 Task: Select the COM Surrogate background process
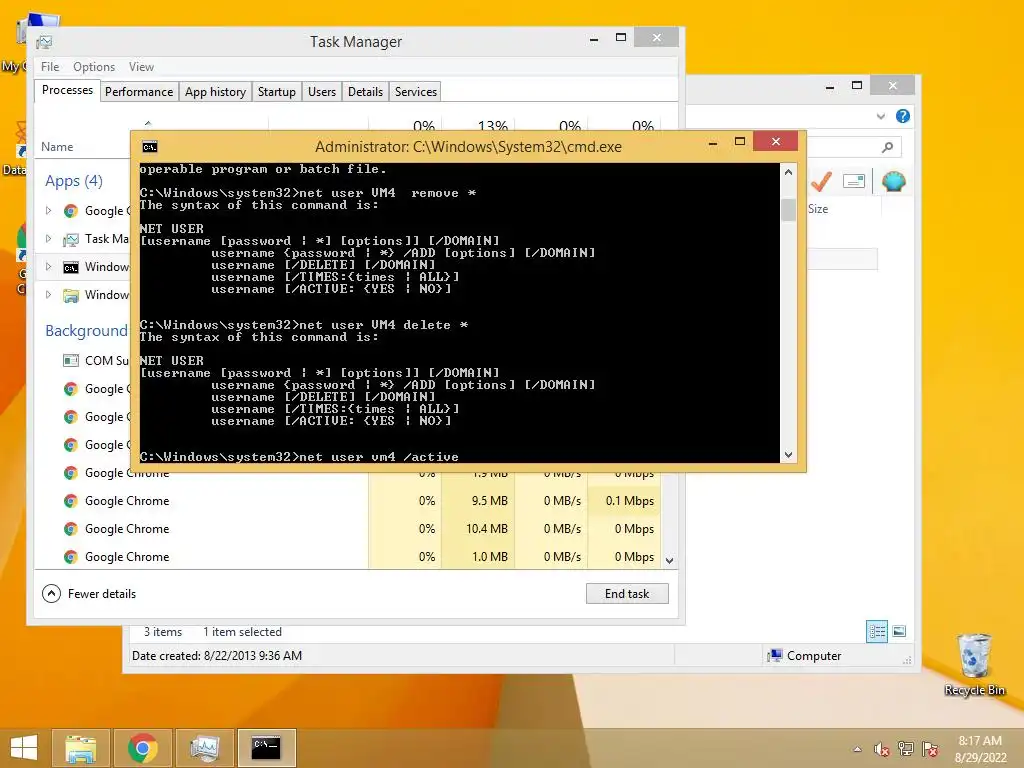click(97, 360)
